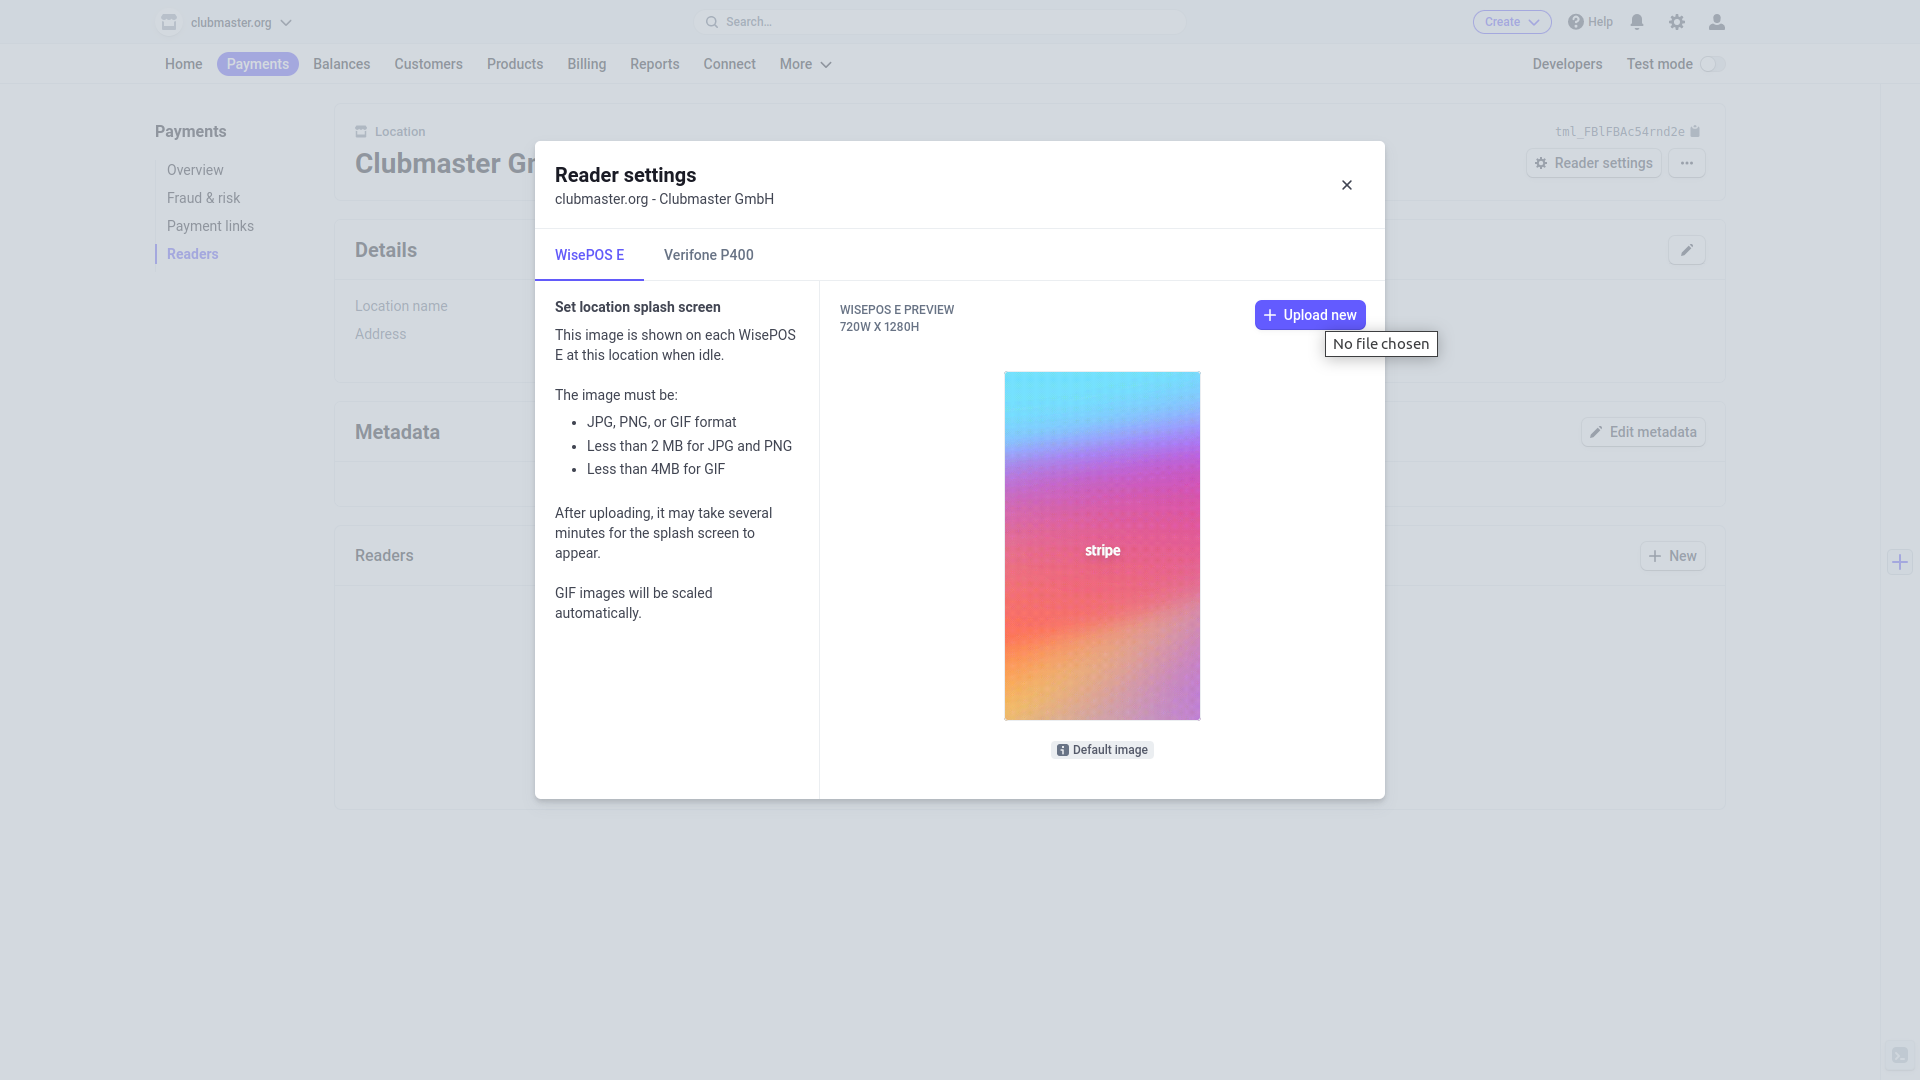1920x1080 pixels.
Task: Click the Stripe splash screen preview image
Action: pyautogui.click(x=1102, y=546)
